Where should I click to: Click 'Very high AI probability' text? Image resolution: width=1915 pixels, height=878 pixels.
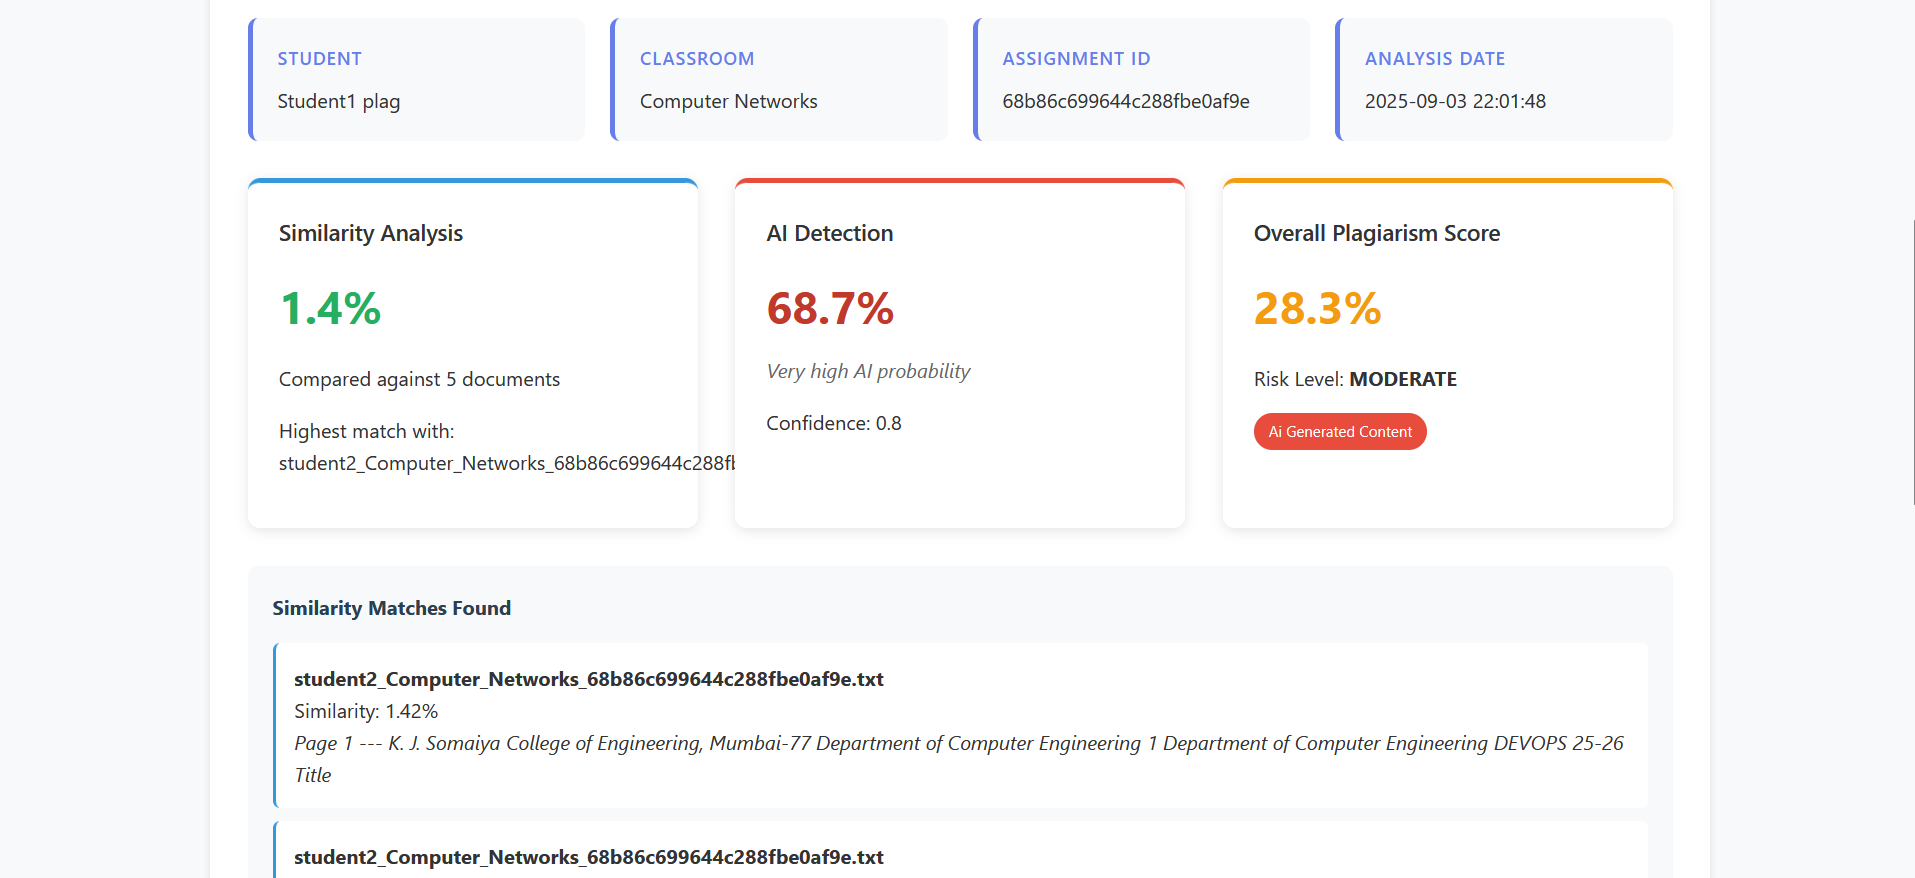coord(868,371)
